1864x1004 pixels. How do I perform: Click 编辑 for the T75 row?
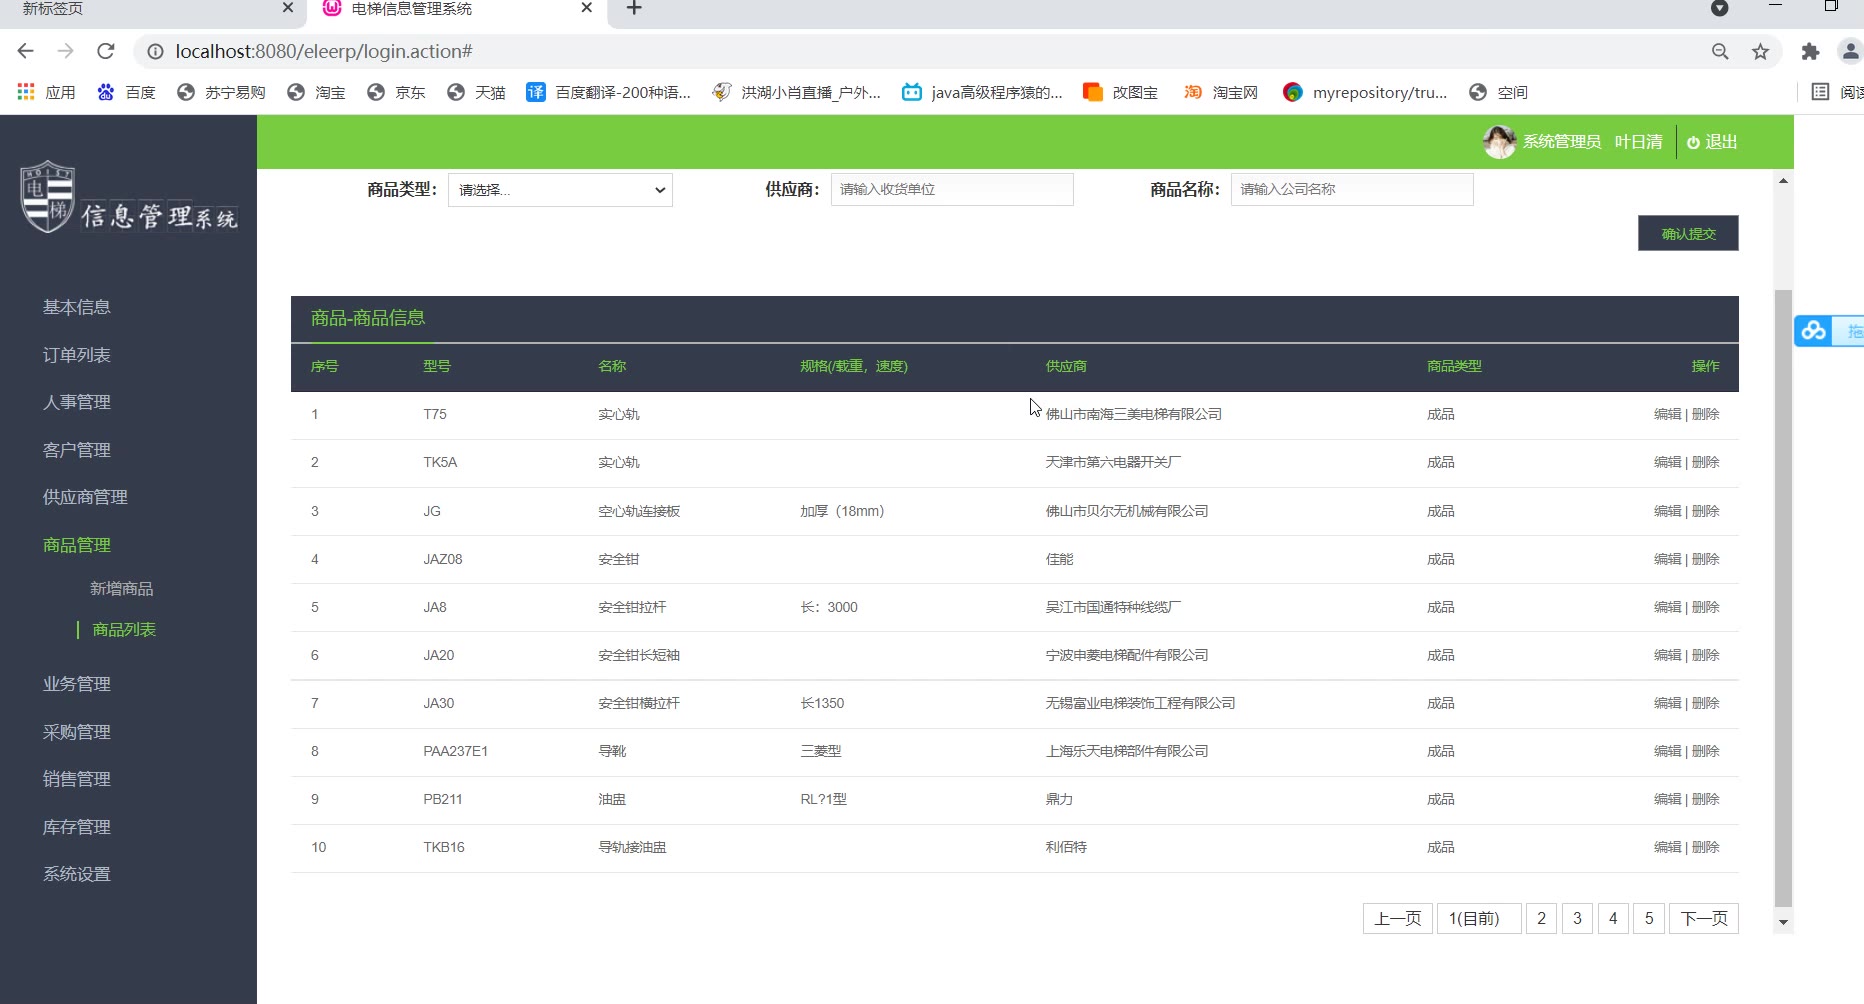coord(1667,414)
